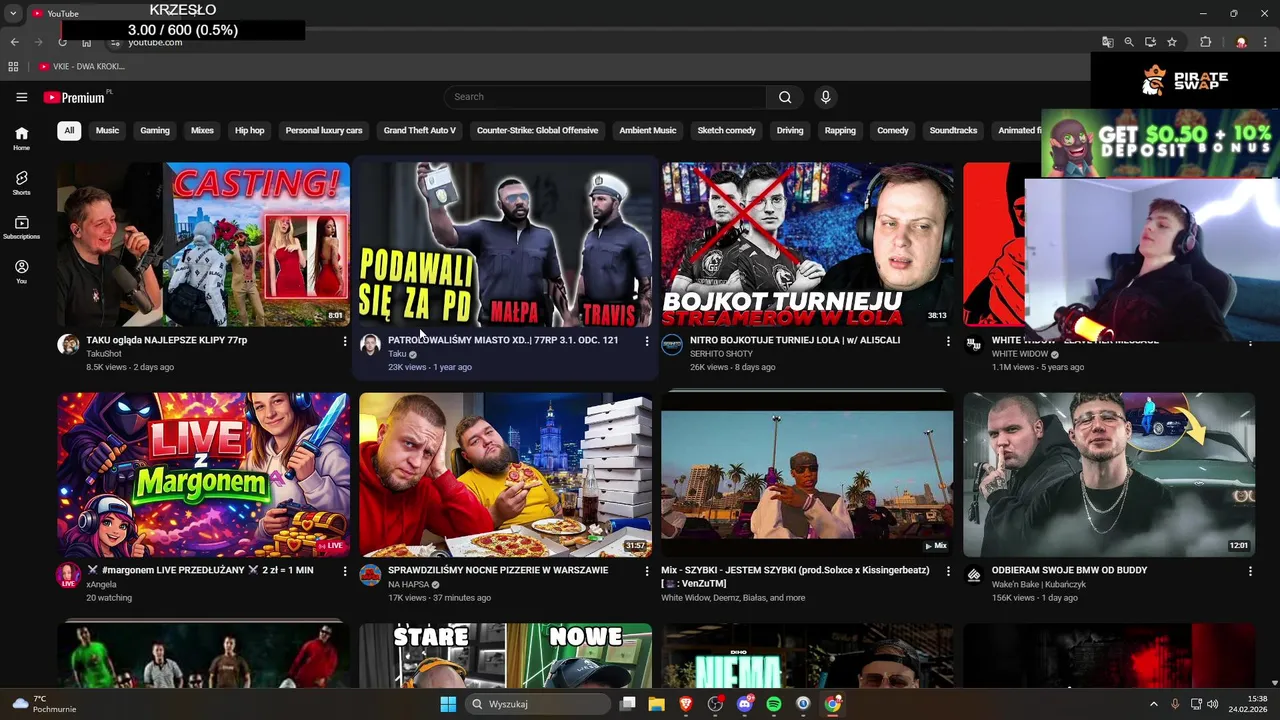Click the search magnifier button

tap(785, 97)
